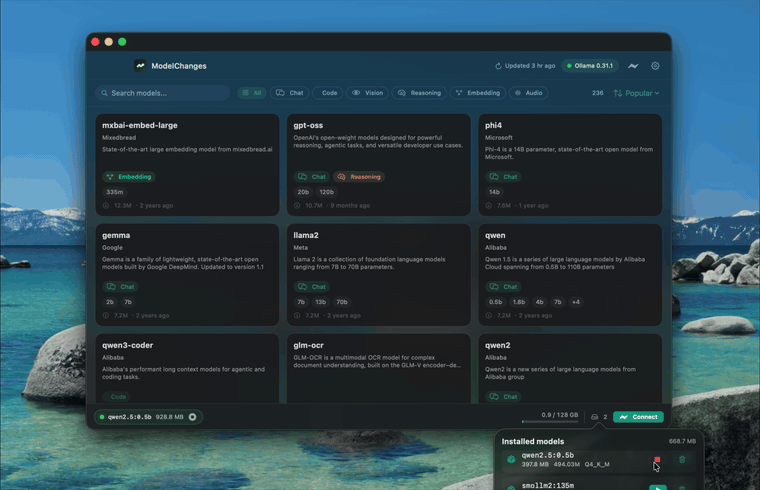Click the Installed models heading
The height and width of the screenshot is (490, 760).
click(533, 442)
